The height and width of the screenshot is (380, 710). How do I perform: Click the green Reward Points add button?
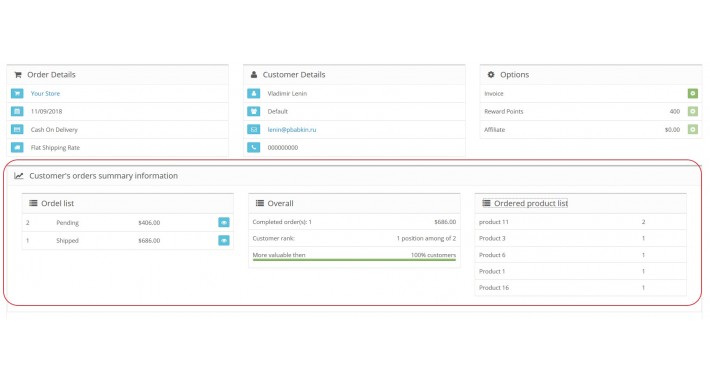point(692,111)
